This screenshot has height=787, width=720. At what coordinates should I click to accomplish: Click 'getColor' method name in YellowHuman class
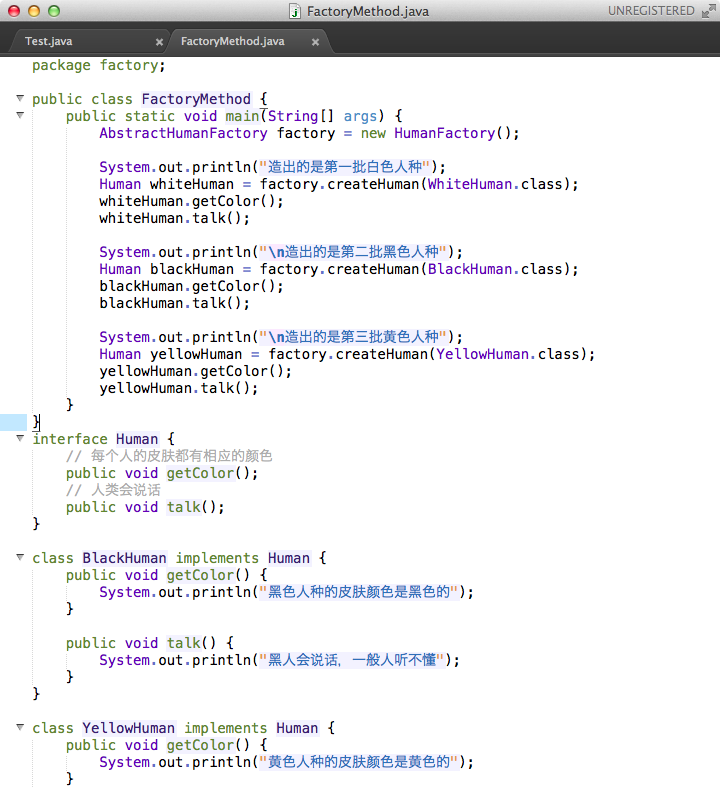coord(200,745)
